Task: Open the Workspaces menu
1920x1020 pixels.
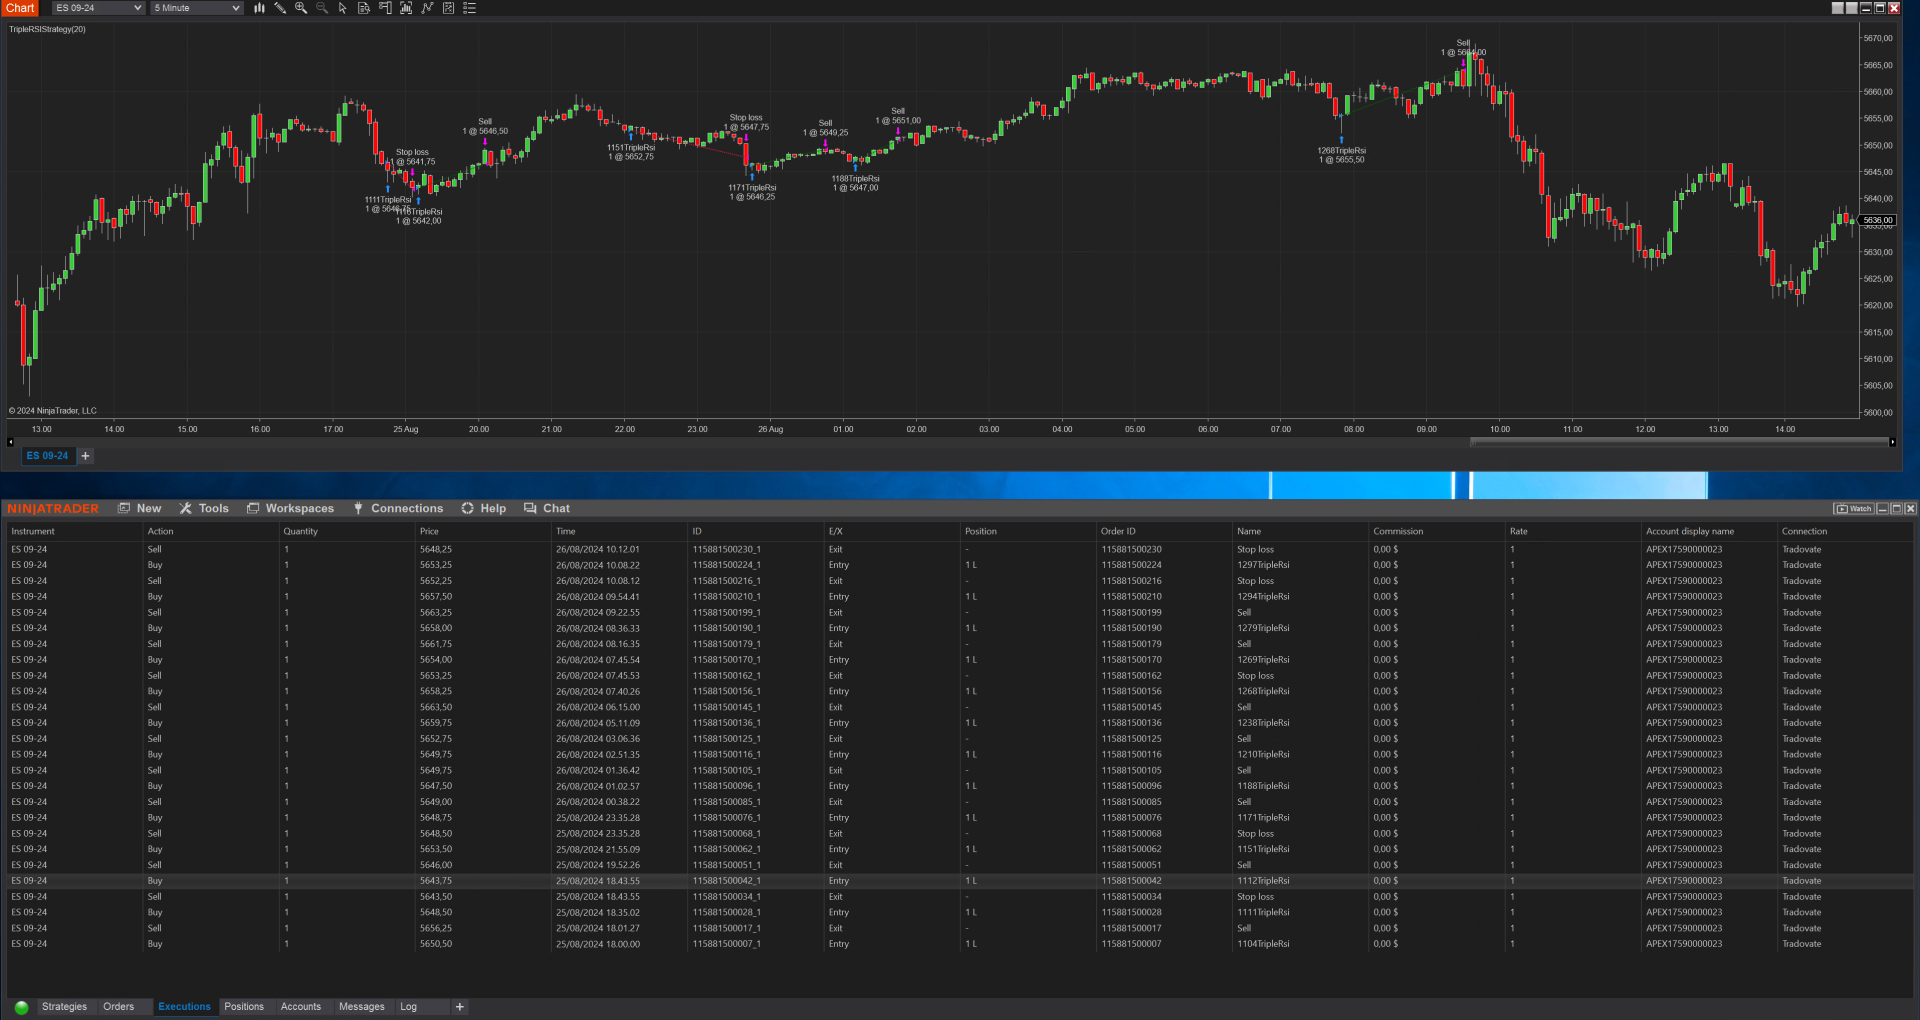Action: (291, 508)
